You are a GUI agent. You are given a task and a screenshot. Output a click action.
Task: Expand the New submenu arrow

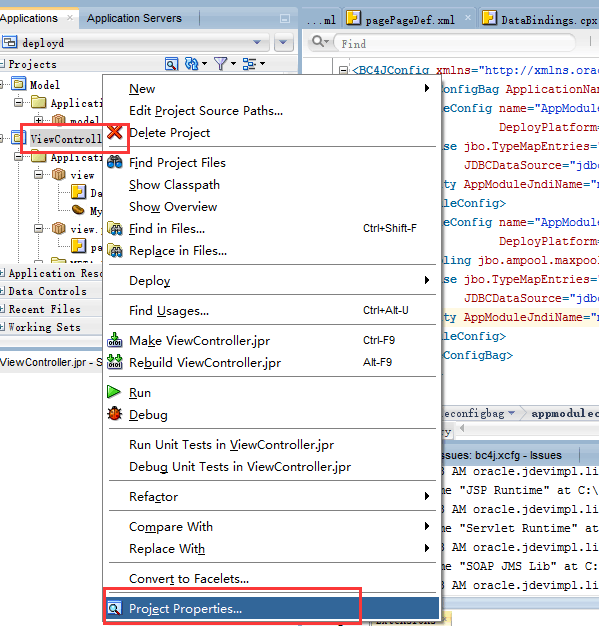pos(427,88)
